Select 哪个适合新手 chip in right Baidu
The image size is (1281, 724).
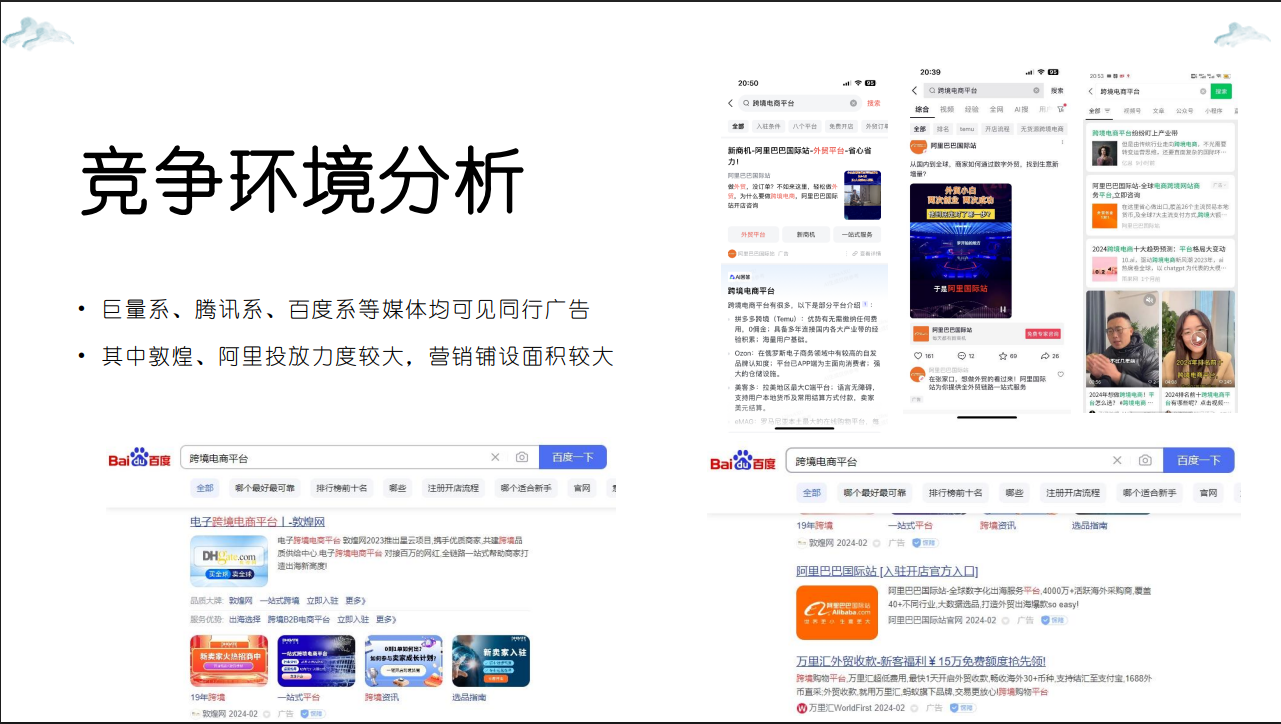point(1150,493)
